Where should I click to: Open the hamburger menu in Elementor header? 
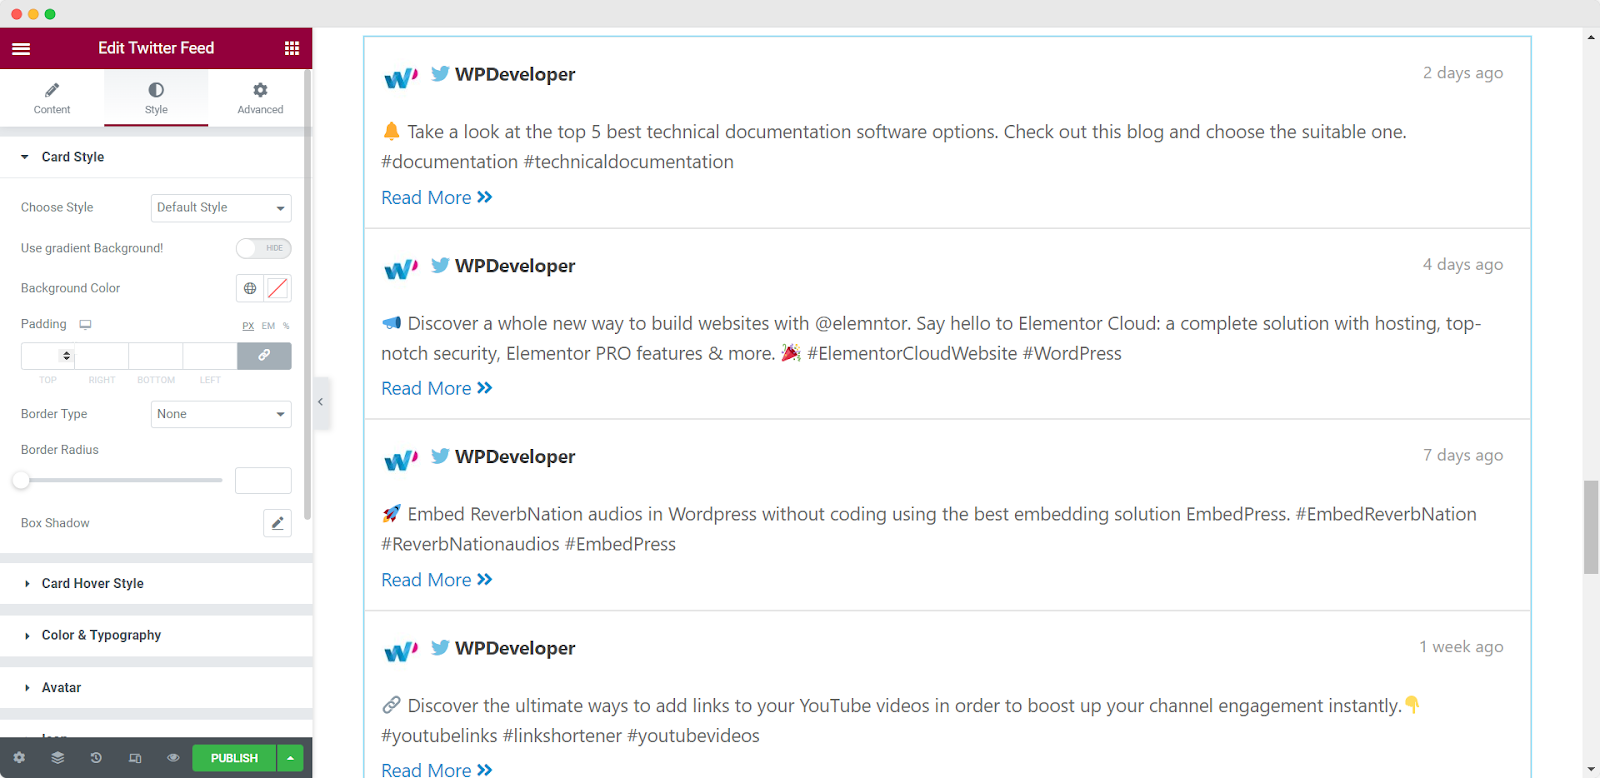pos(21,48)
